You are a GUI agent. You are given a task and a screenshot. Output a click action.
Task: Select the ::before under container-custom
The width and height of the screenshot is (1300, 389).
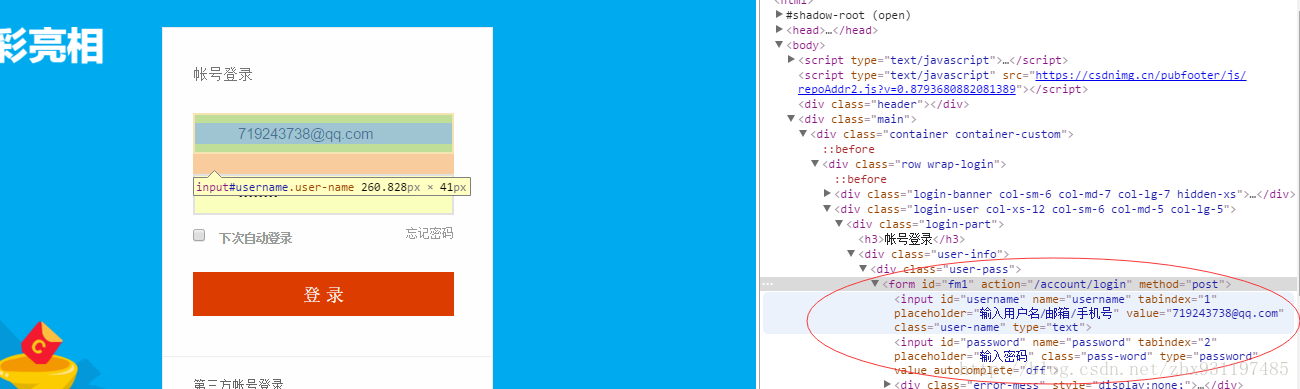[848, 149]
